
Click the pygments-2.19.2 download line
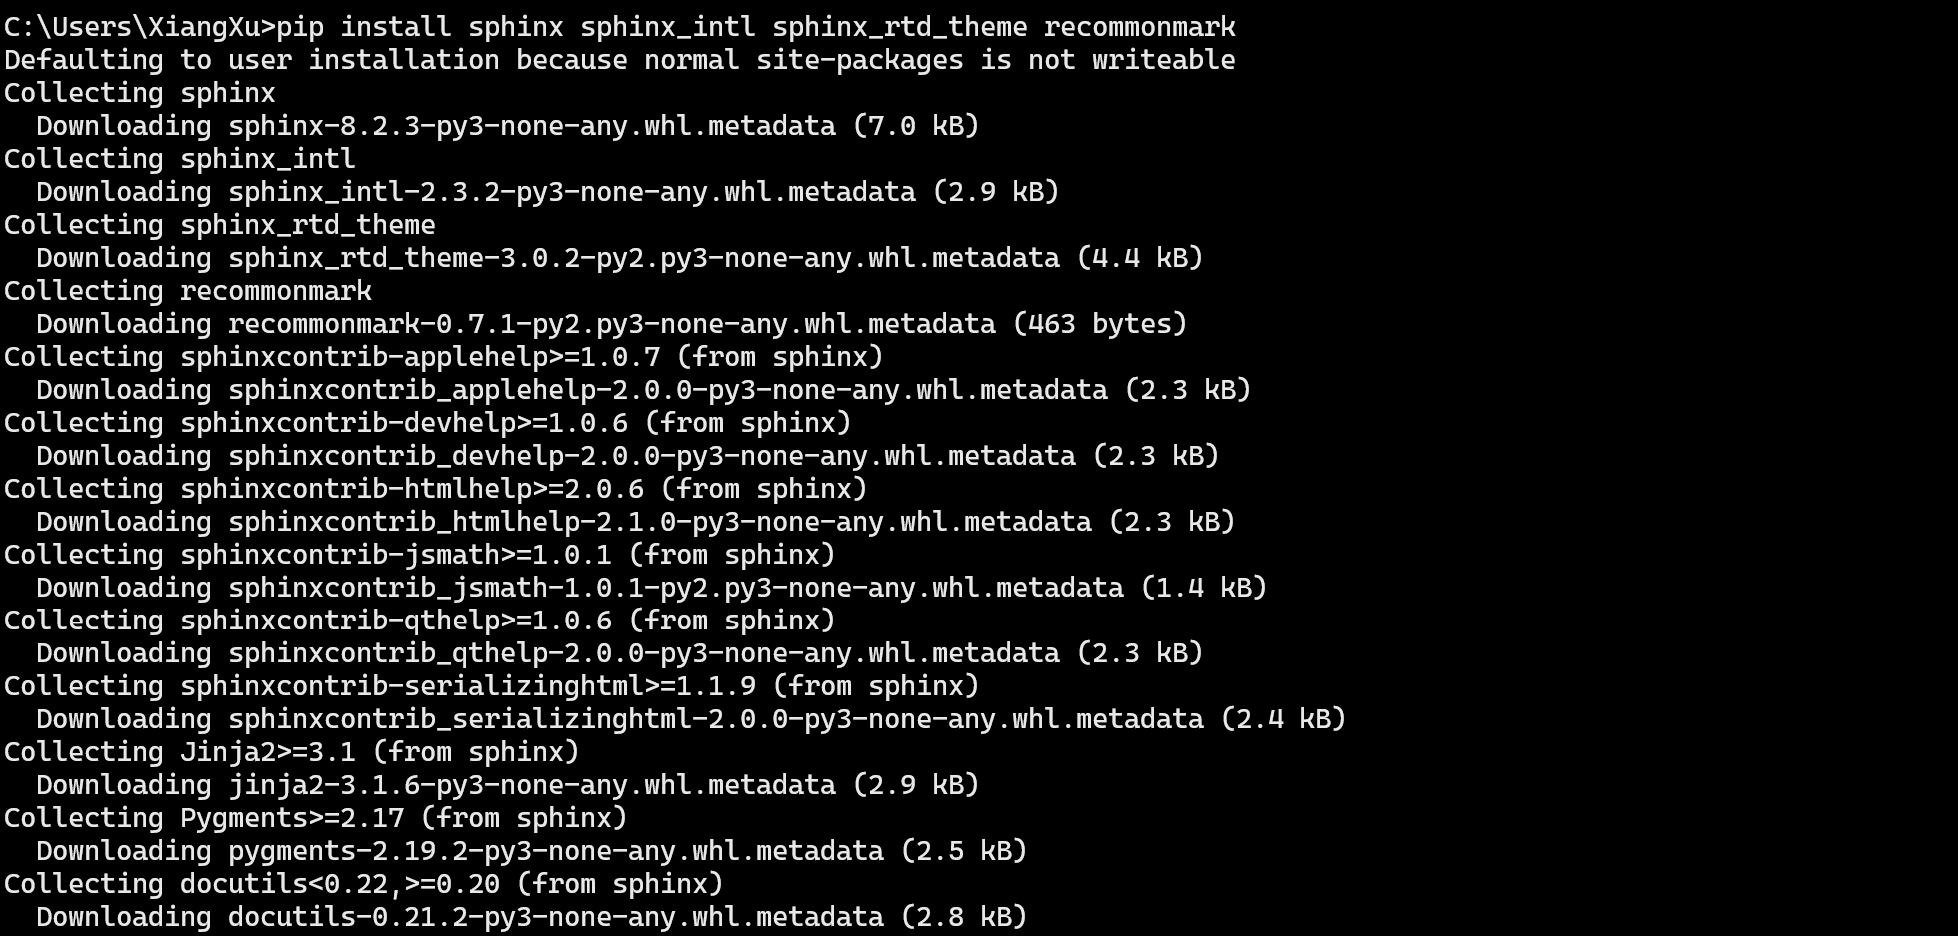click(x=531, y=851)
